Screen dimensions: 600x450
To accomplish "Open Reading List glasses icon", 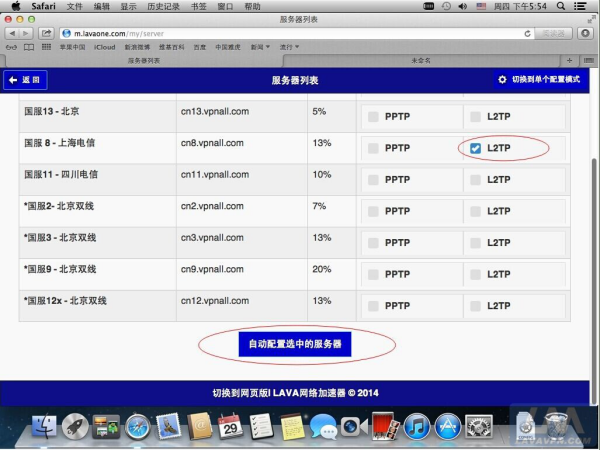I will 11,47.
